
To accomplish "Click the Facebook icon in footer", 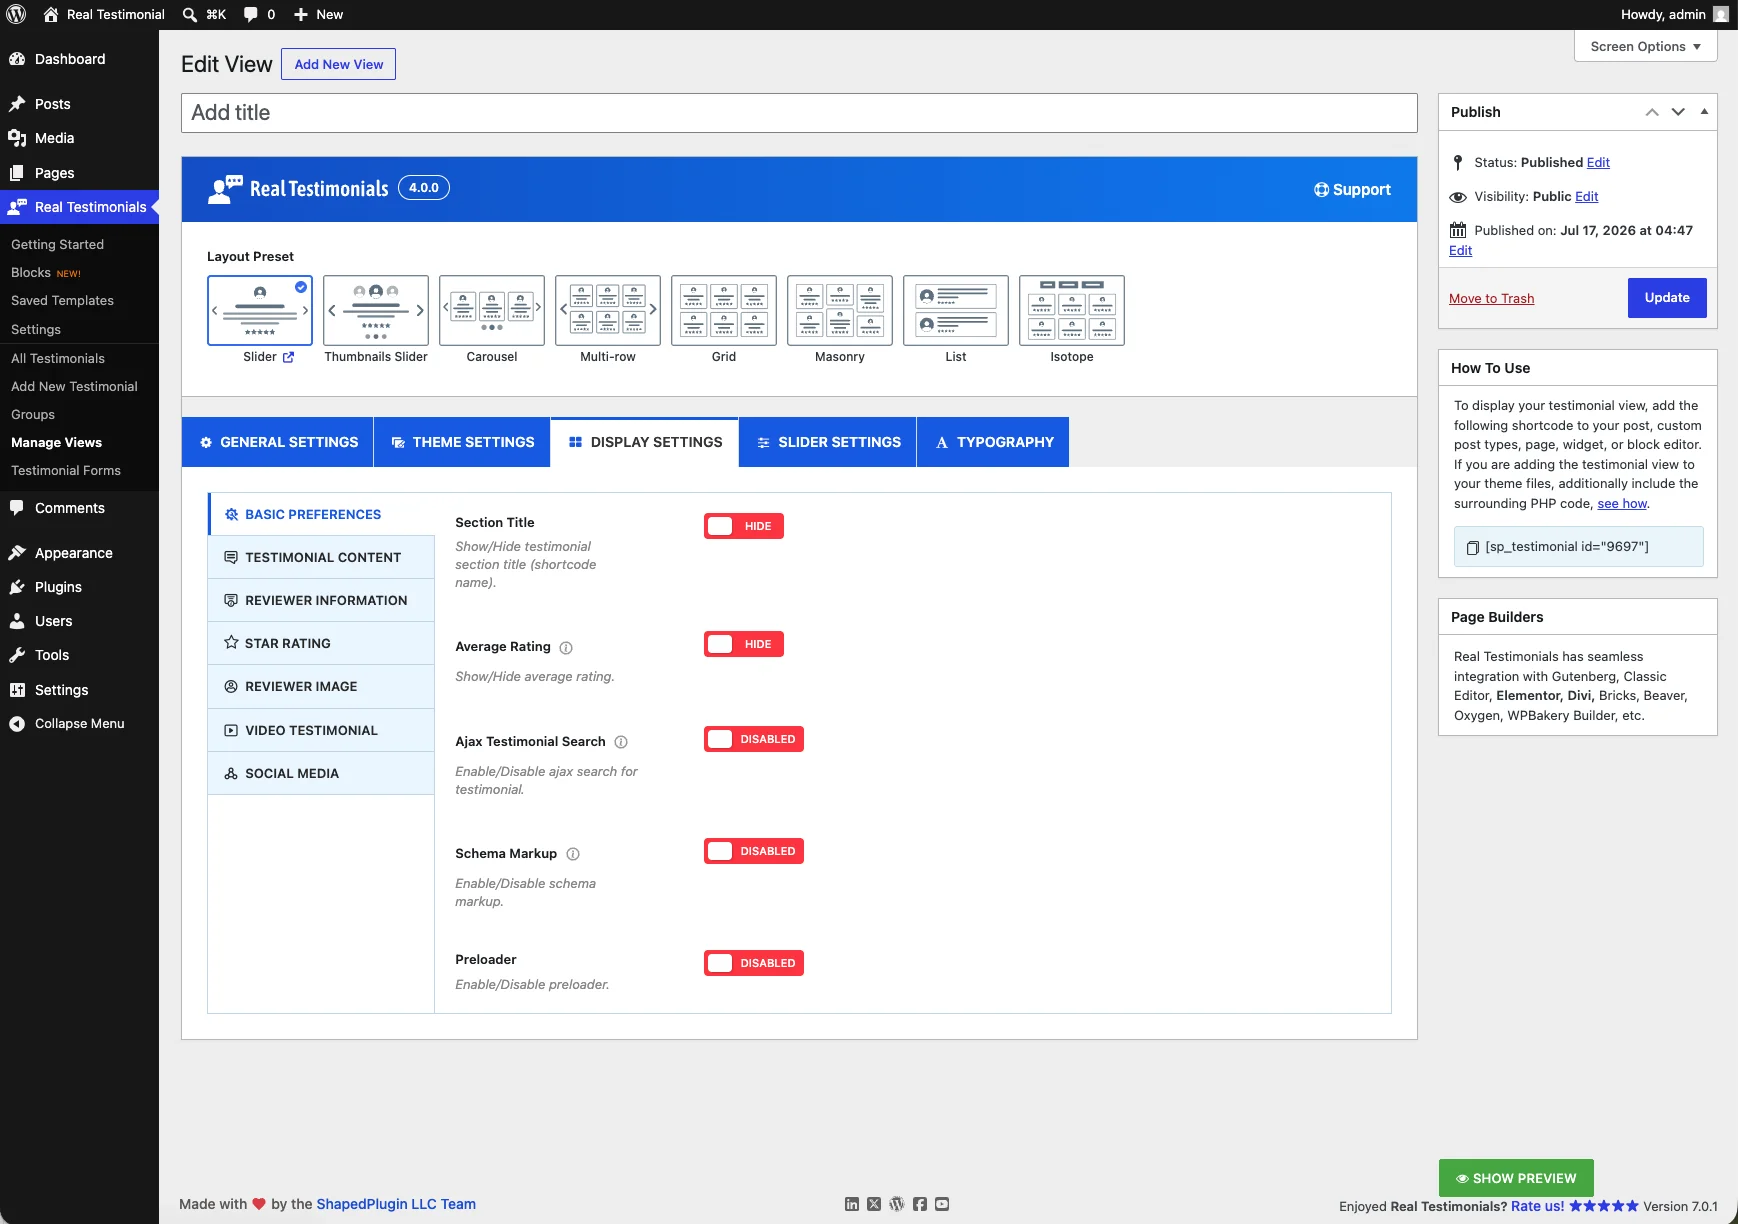I will click(x=920, y=1204).
